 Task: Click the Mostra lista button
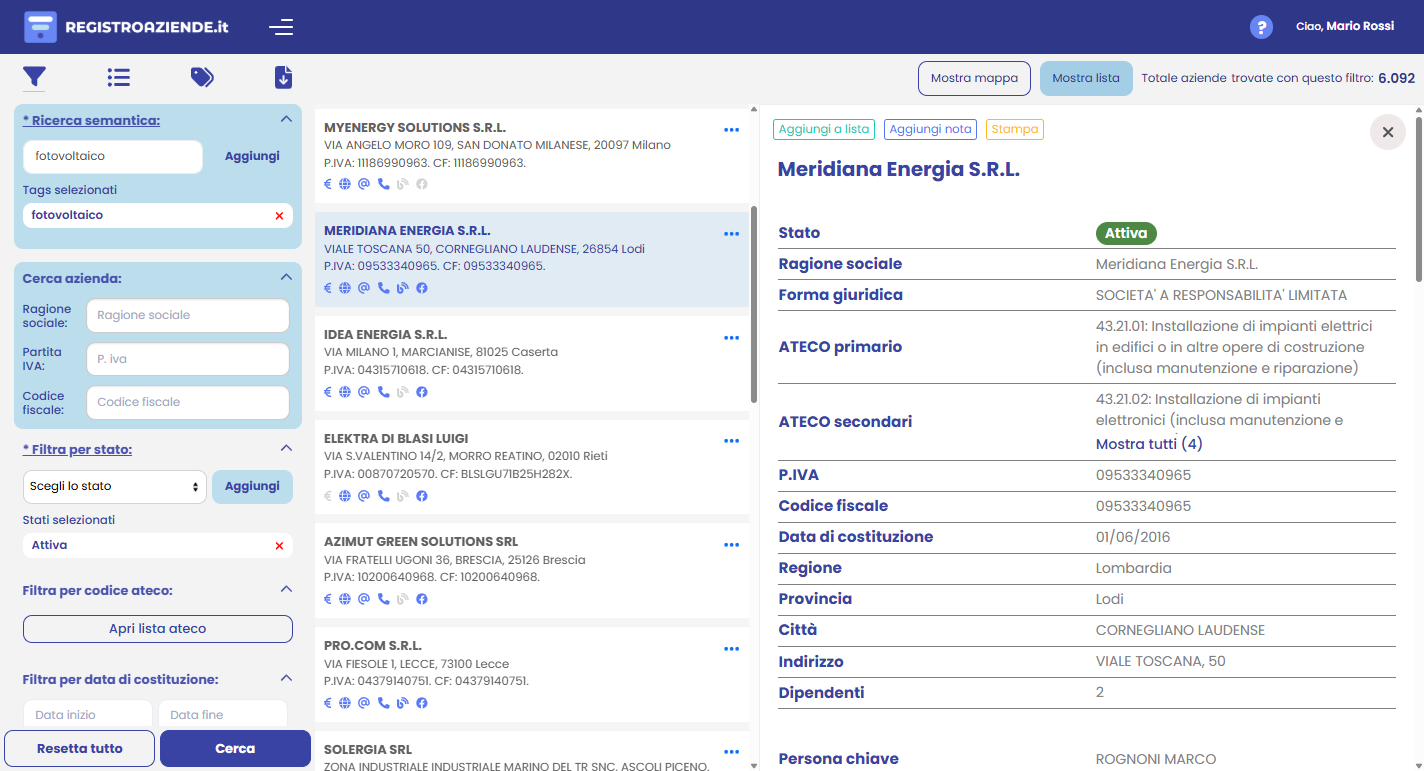pyautogui.click(x=1086, y=78)
